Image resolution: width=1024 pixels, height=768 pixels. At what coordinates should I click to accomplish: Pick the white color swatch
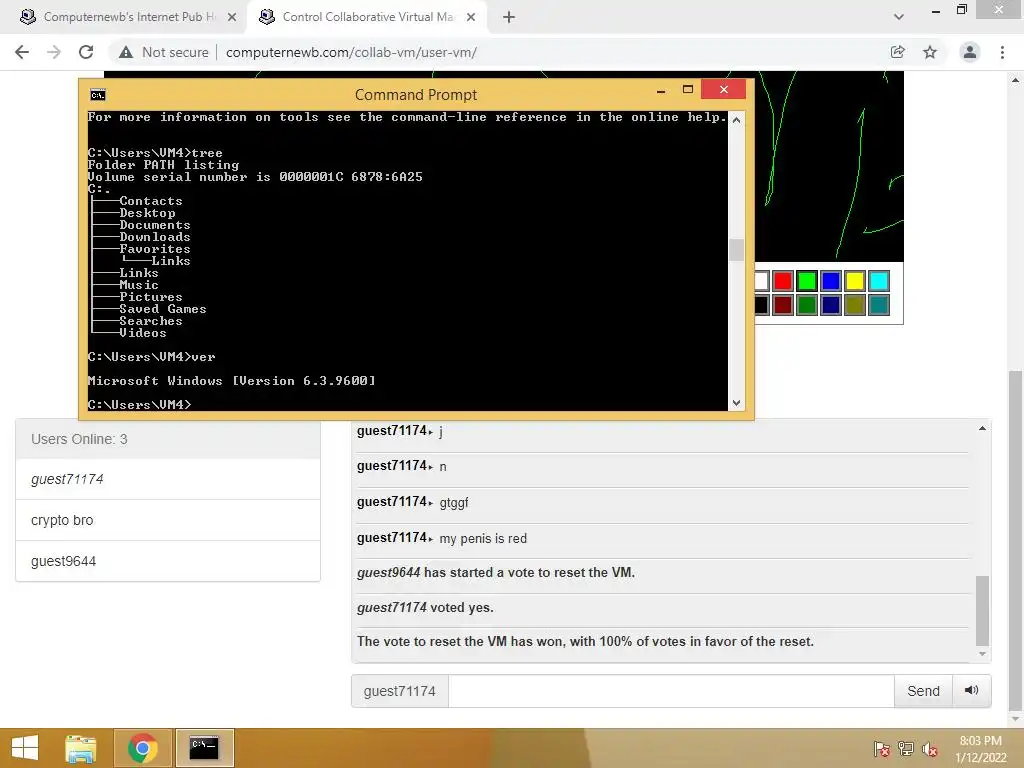pos(761,281)
